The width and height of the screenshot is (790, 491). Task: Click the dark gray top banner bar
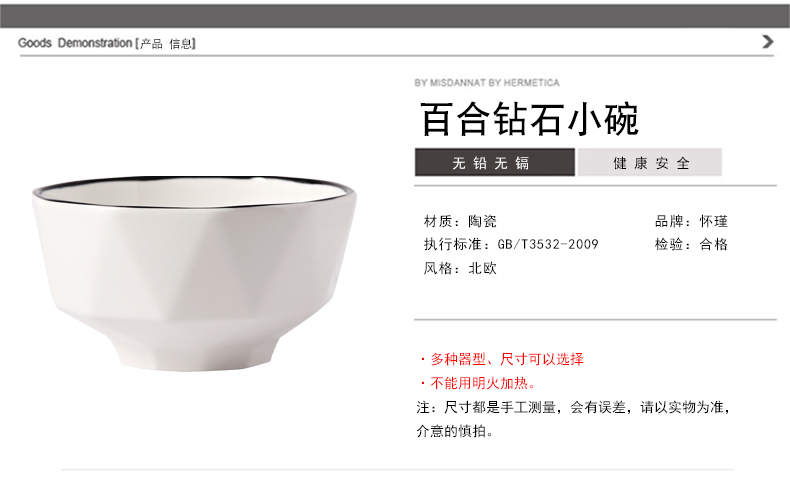point(395,16)
